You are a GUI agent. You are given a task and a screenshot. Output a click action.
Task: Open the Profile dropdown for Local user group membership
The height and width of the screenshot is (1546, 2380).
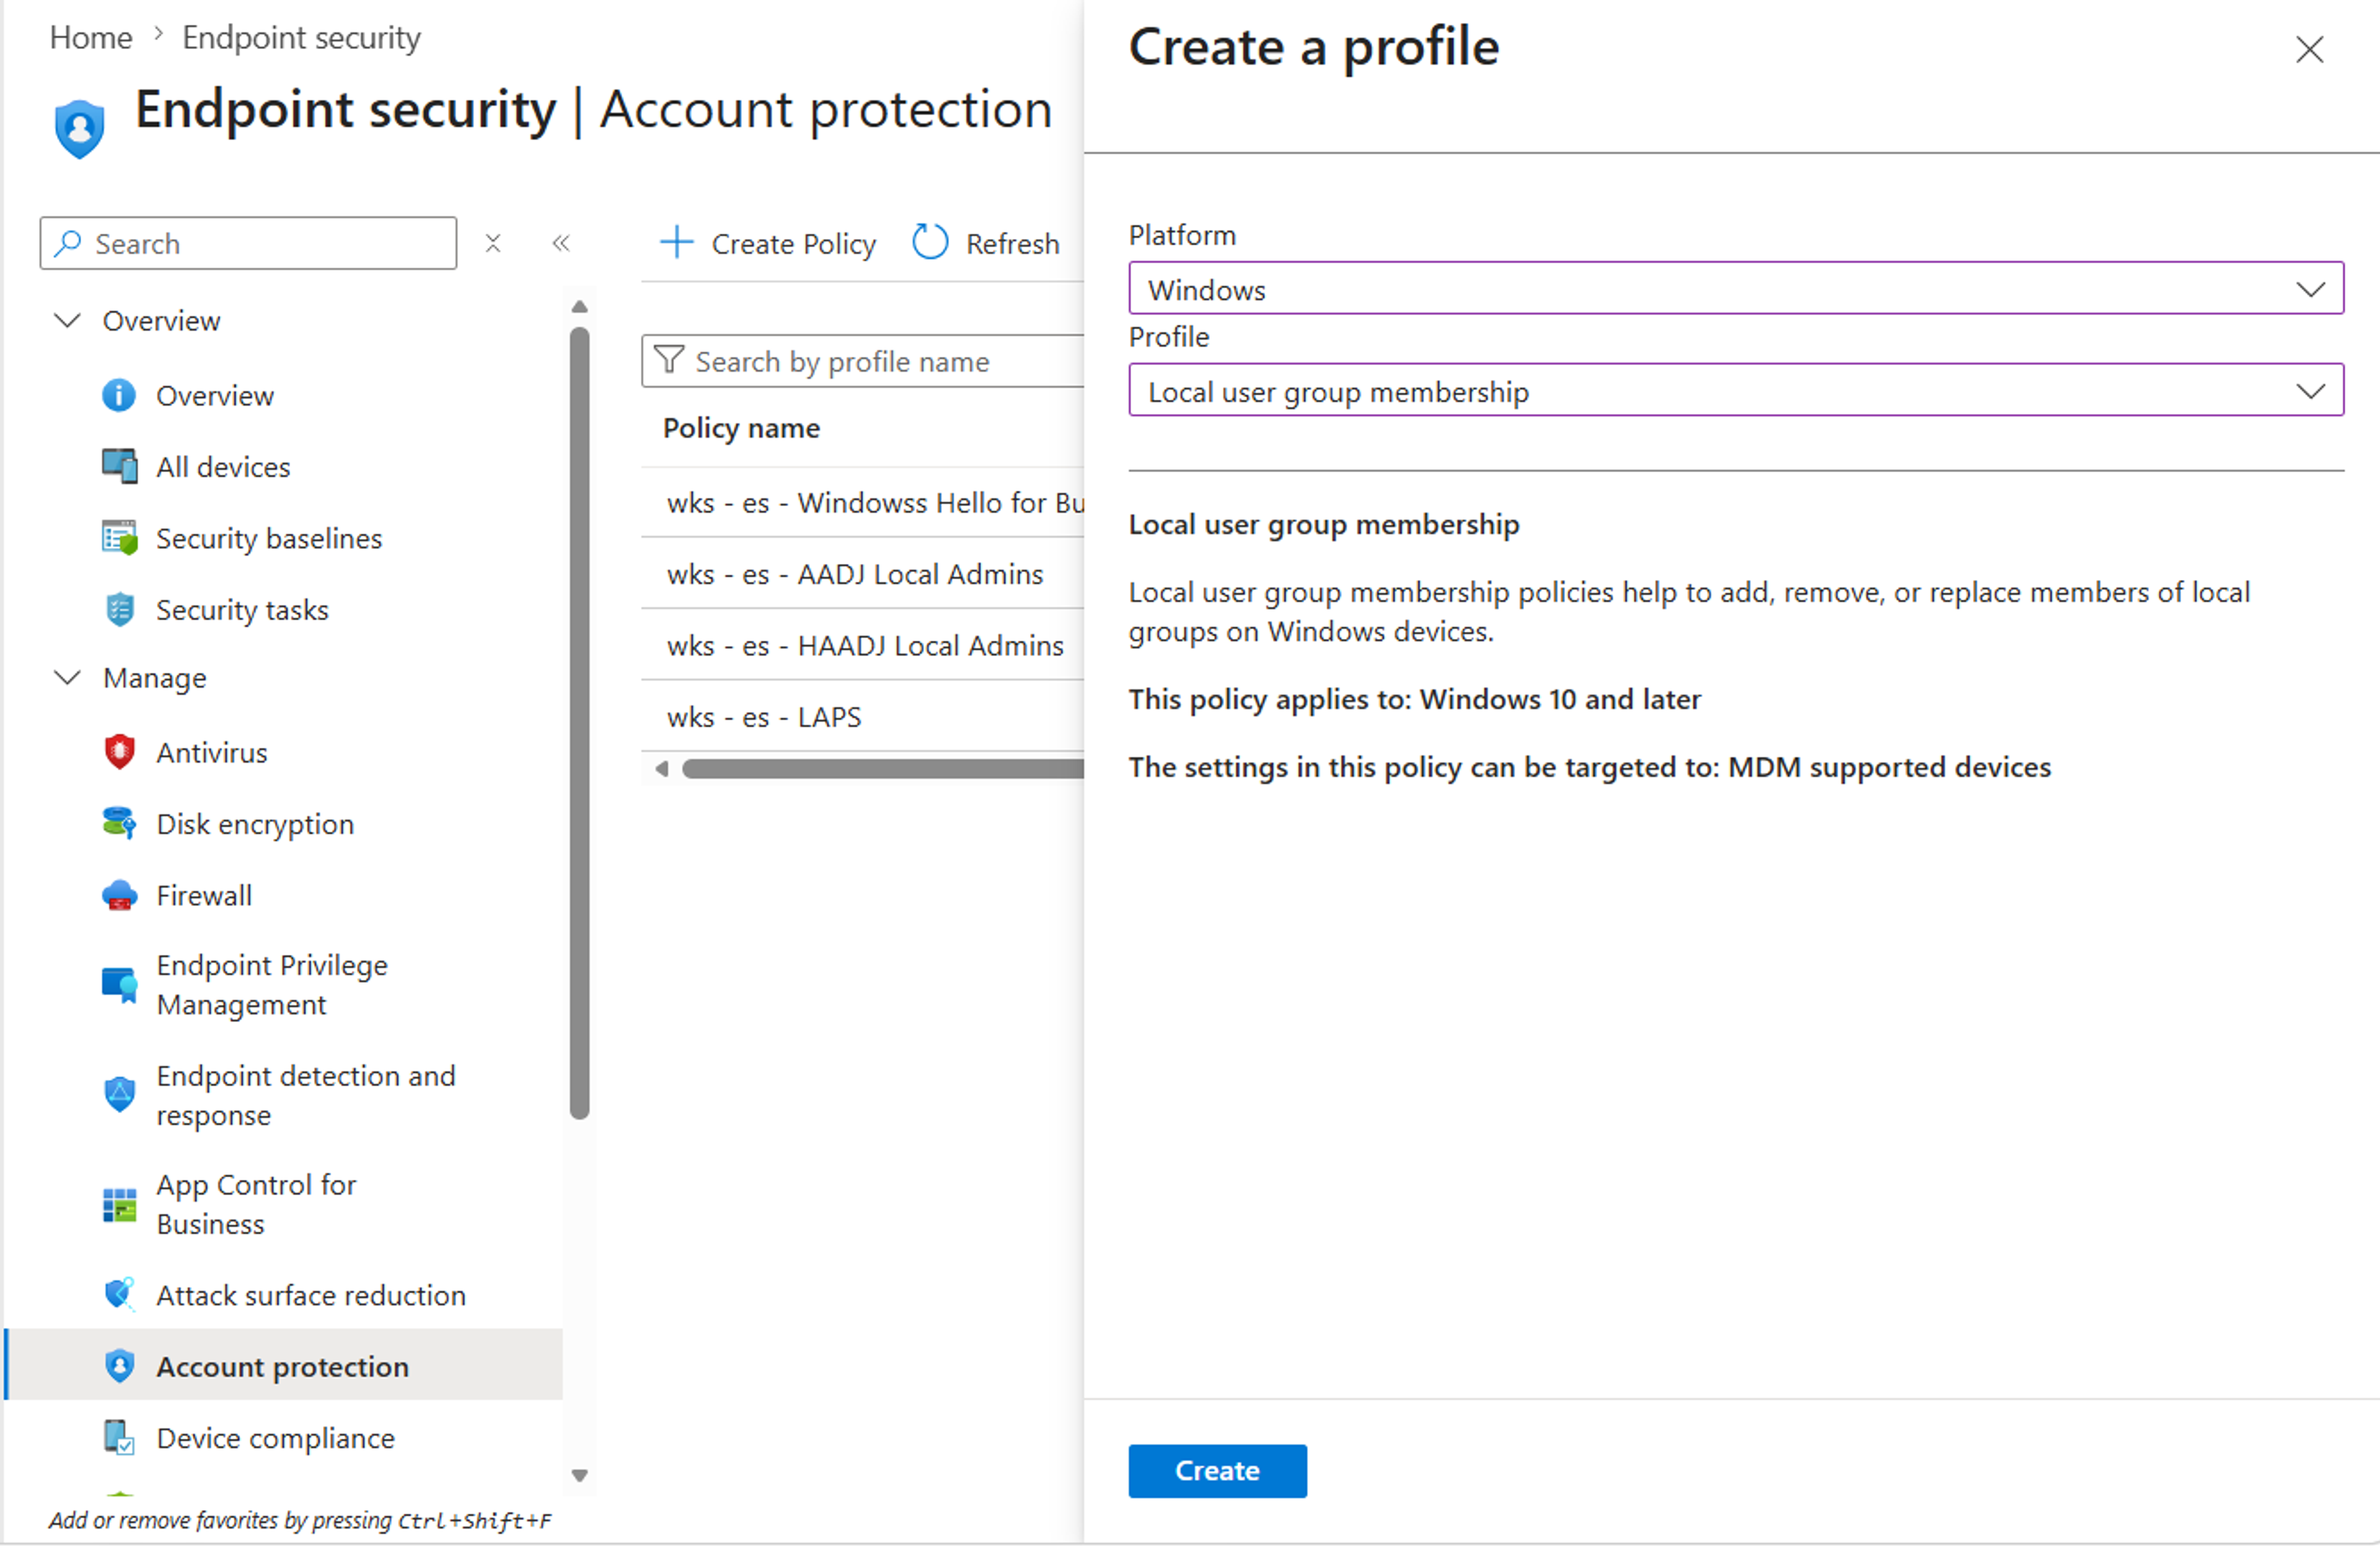[1736, 390]
